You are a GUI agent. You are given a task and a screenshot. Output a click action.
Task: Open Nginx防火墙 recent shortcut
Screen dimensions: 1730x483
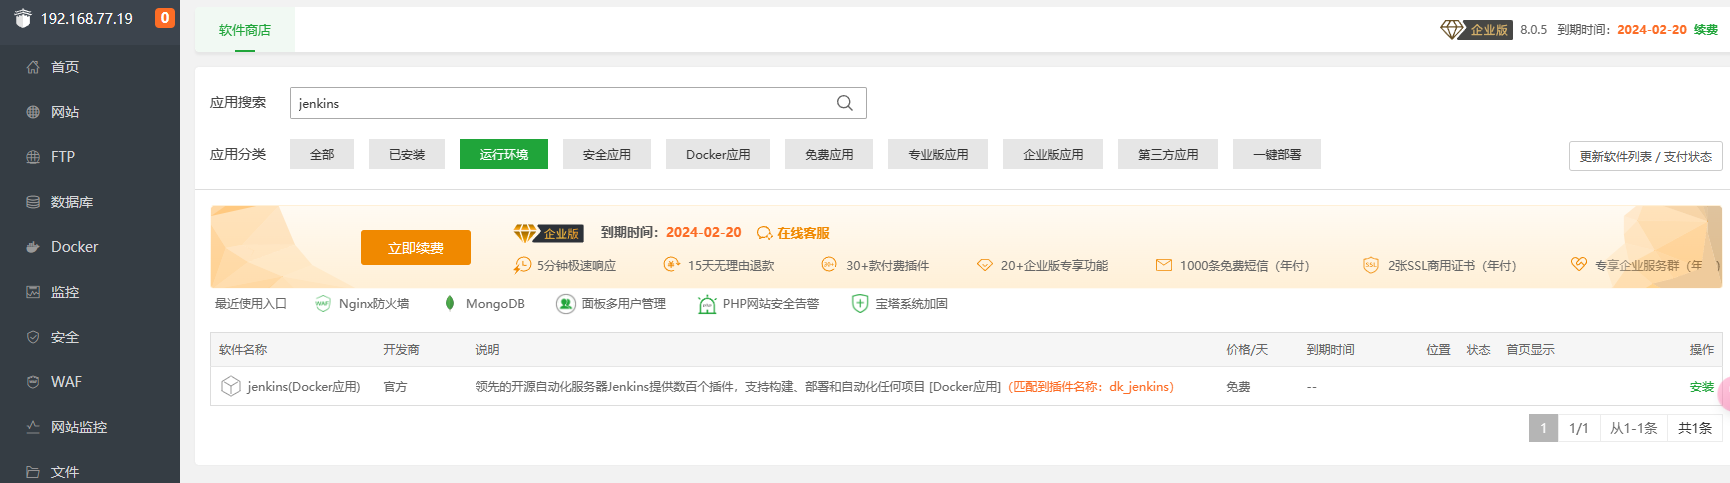(362, 304)
